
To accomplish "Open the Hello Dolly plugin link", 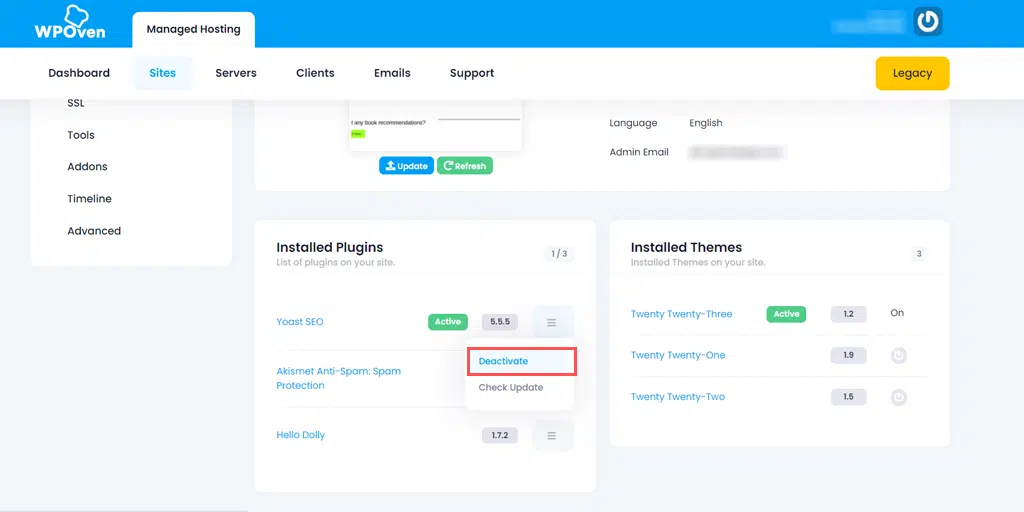I will [300, 435].
